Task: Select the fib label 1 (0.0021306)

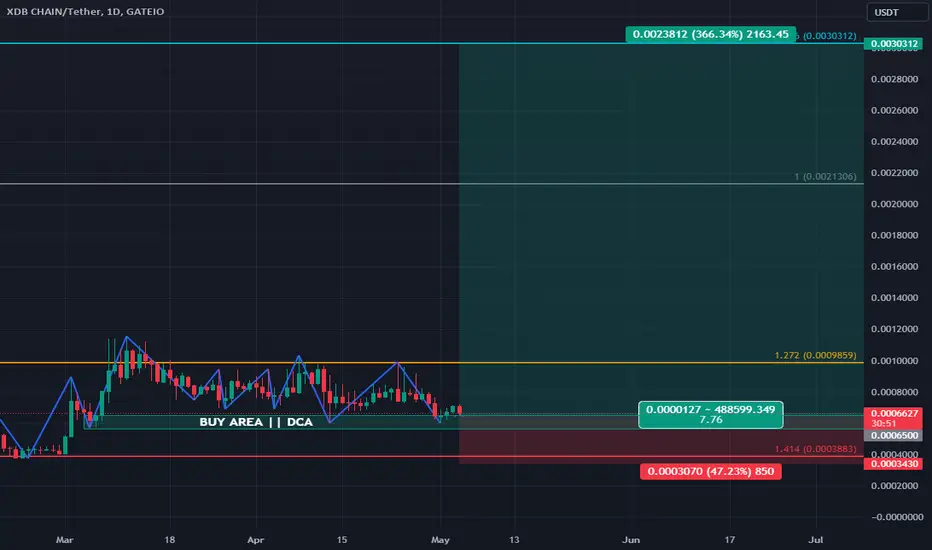Action: coord(825,177)
